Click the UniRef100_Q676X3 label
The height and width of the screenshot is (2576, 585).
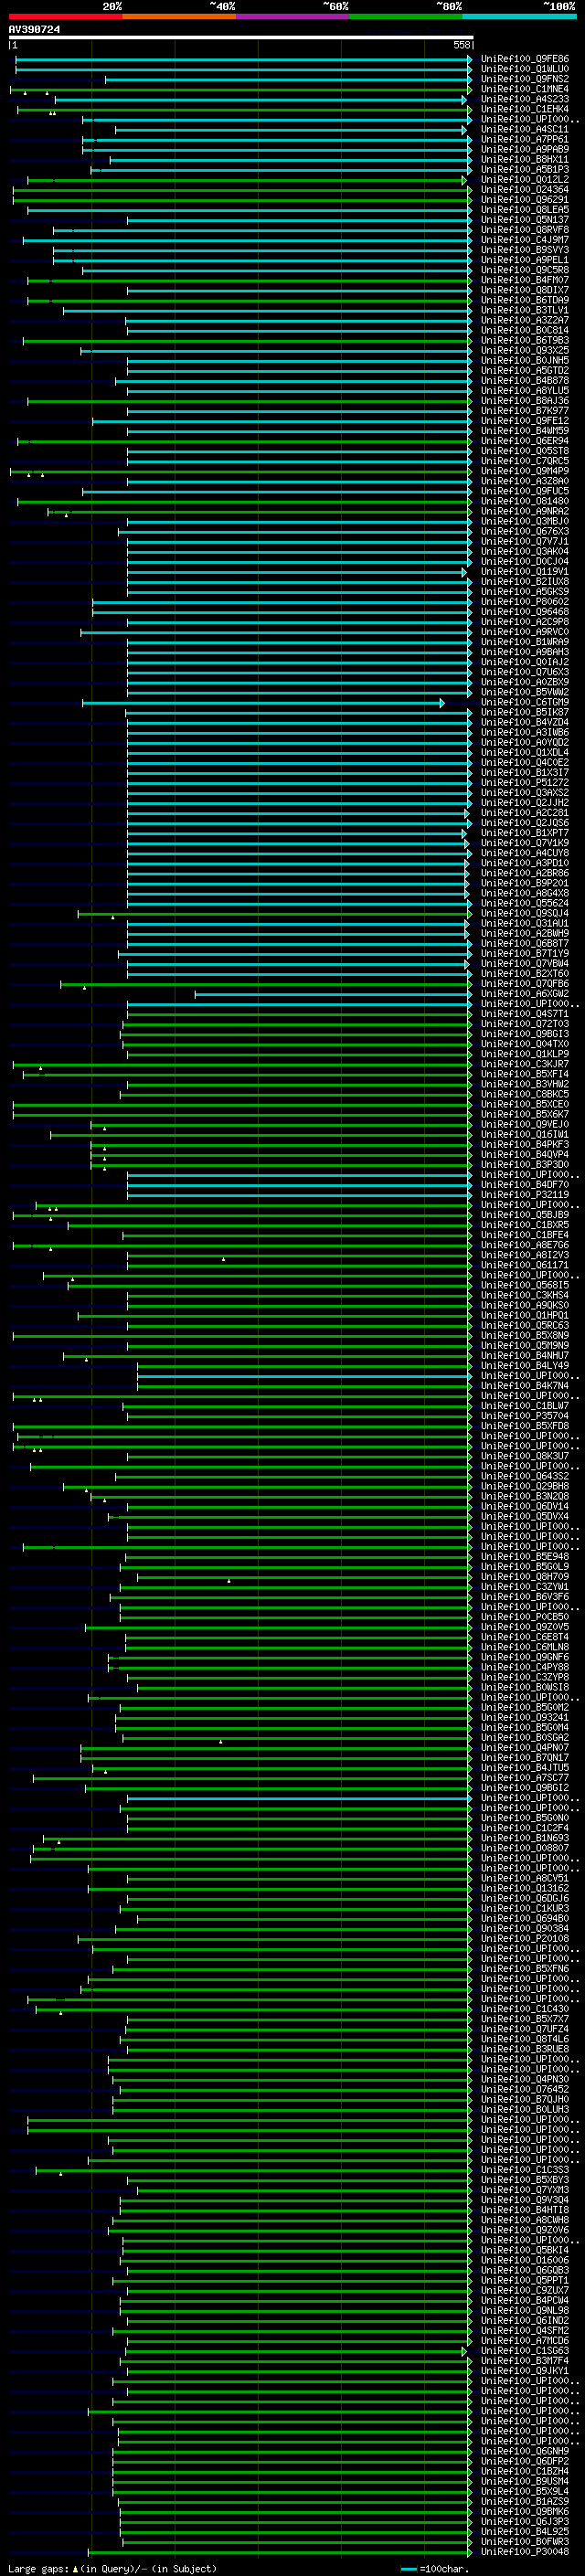pyautogui.click(x=524, y=531)
